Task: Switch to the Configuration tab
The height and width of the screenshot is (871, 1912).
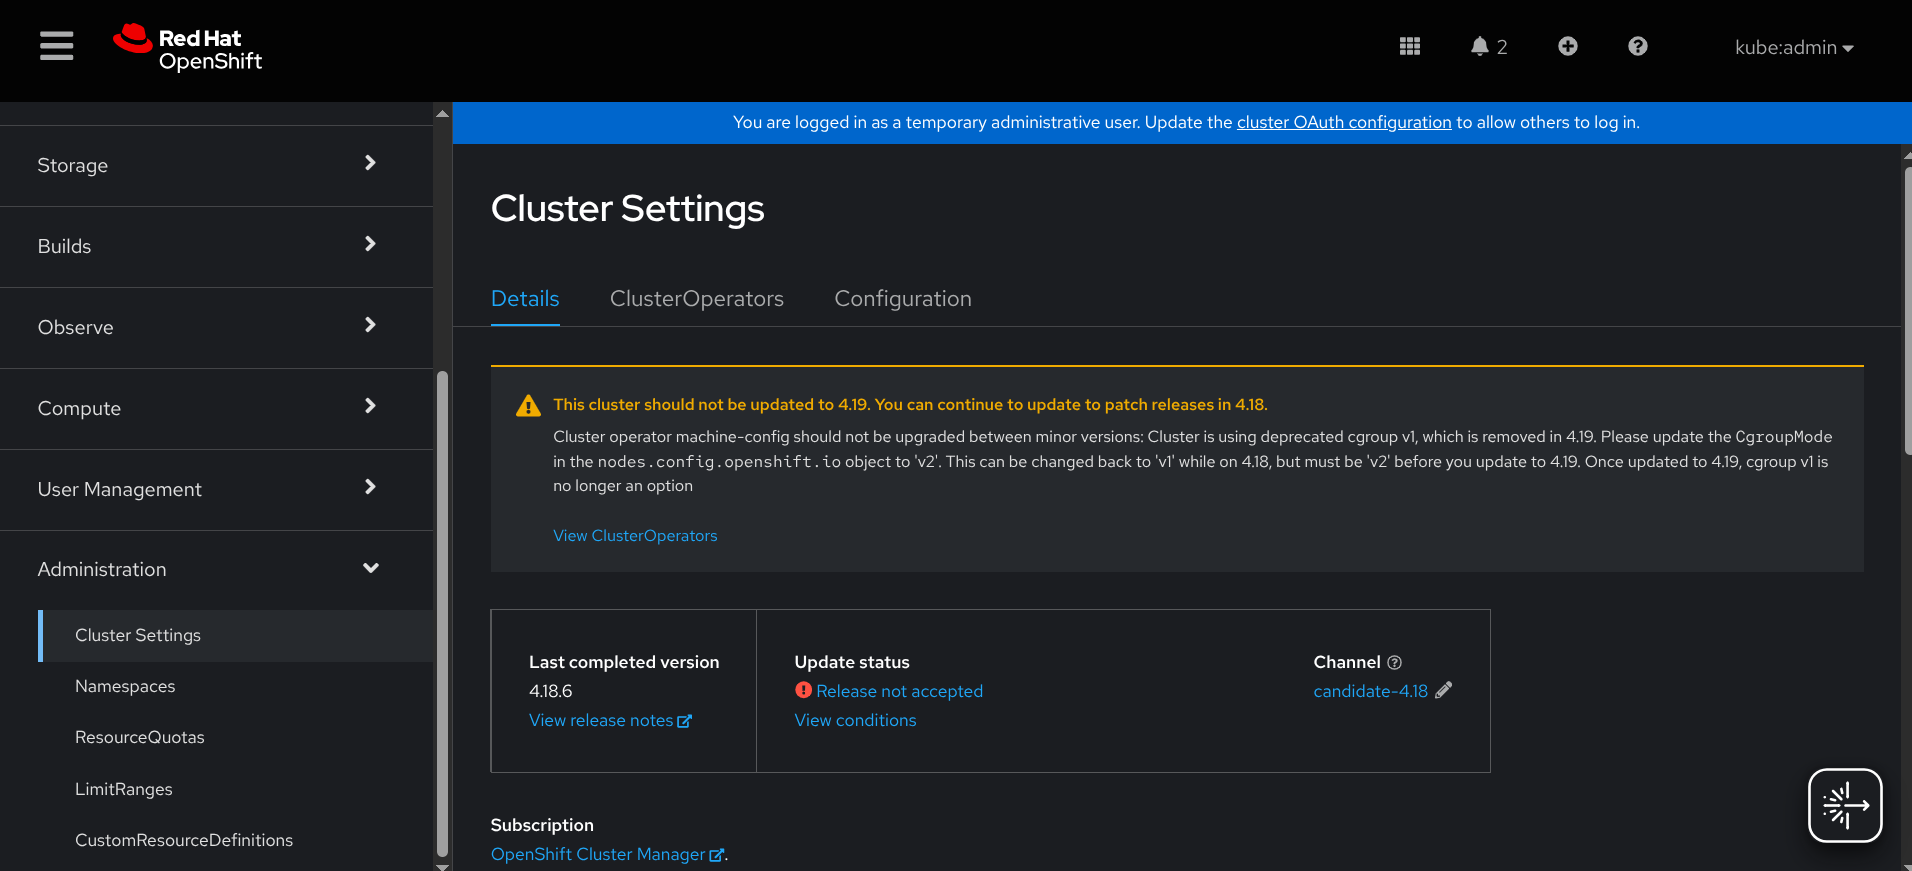Action: (x=903, y=299)
